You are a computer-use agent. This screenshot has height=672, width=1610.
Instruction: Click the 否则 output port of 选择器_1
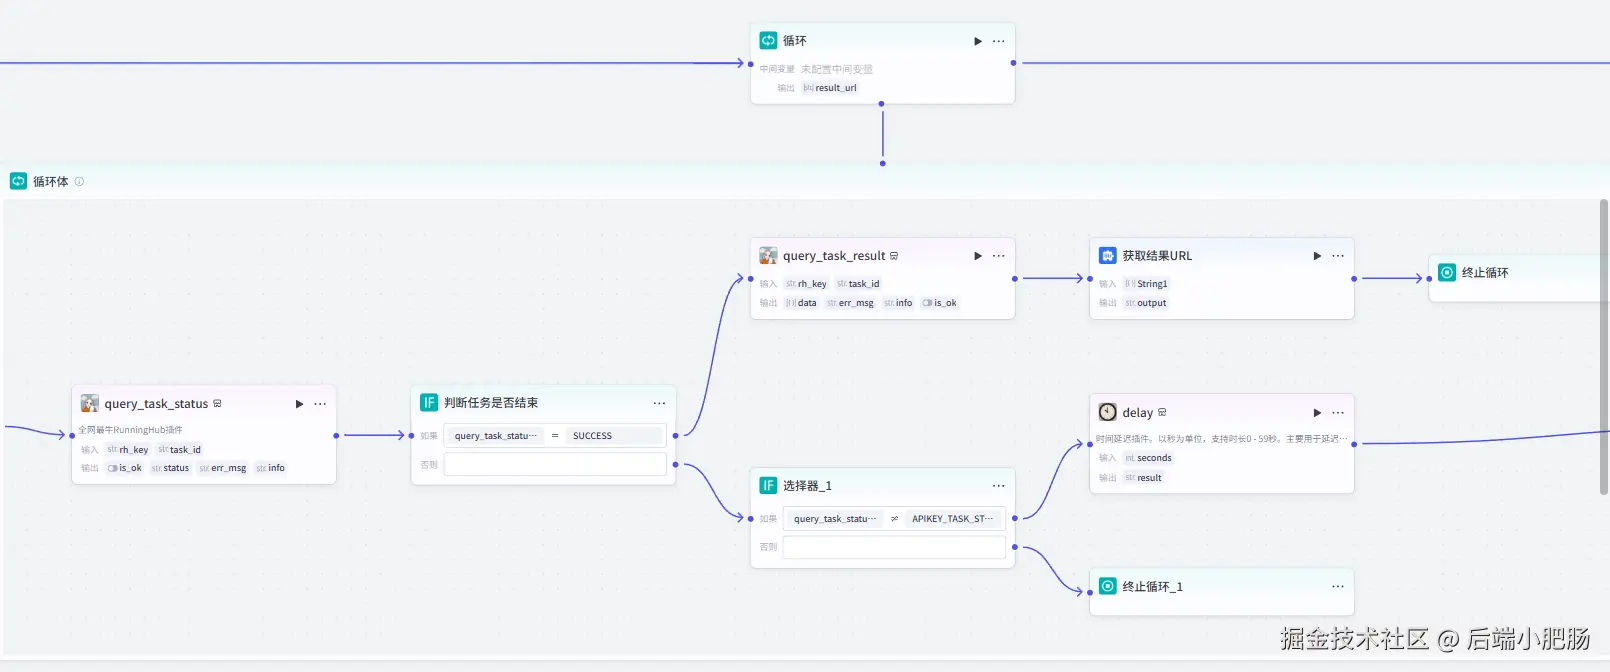coord(1015,547)
